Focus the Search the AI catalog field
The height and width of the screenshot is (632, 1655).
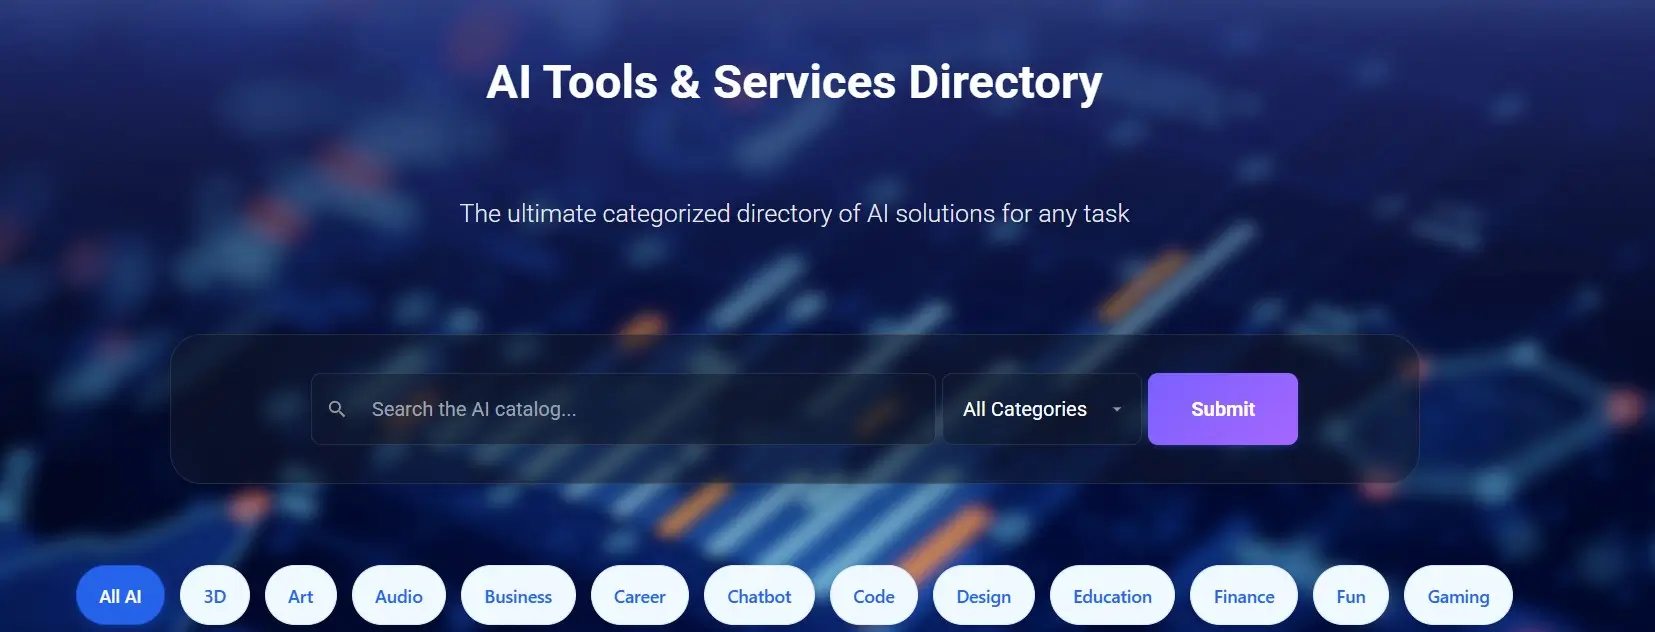pyautogui.click(x=623, y=409)
